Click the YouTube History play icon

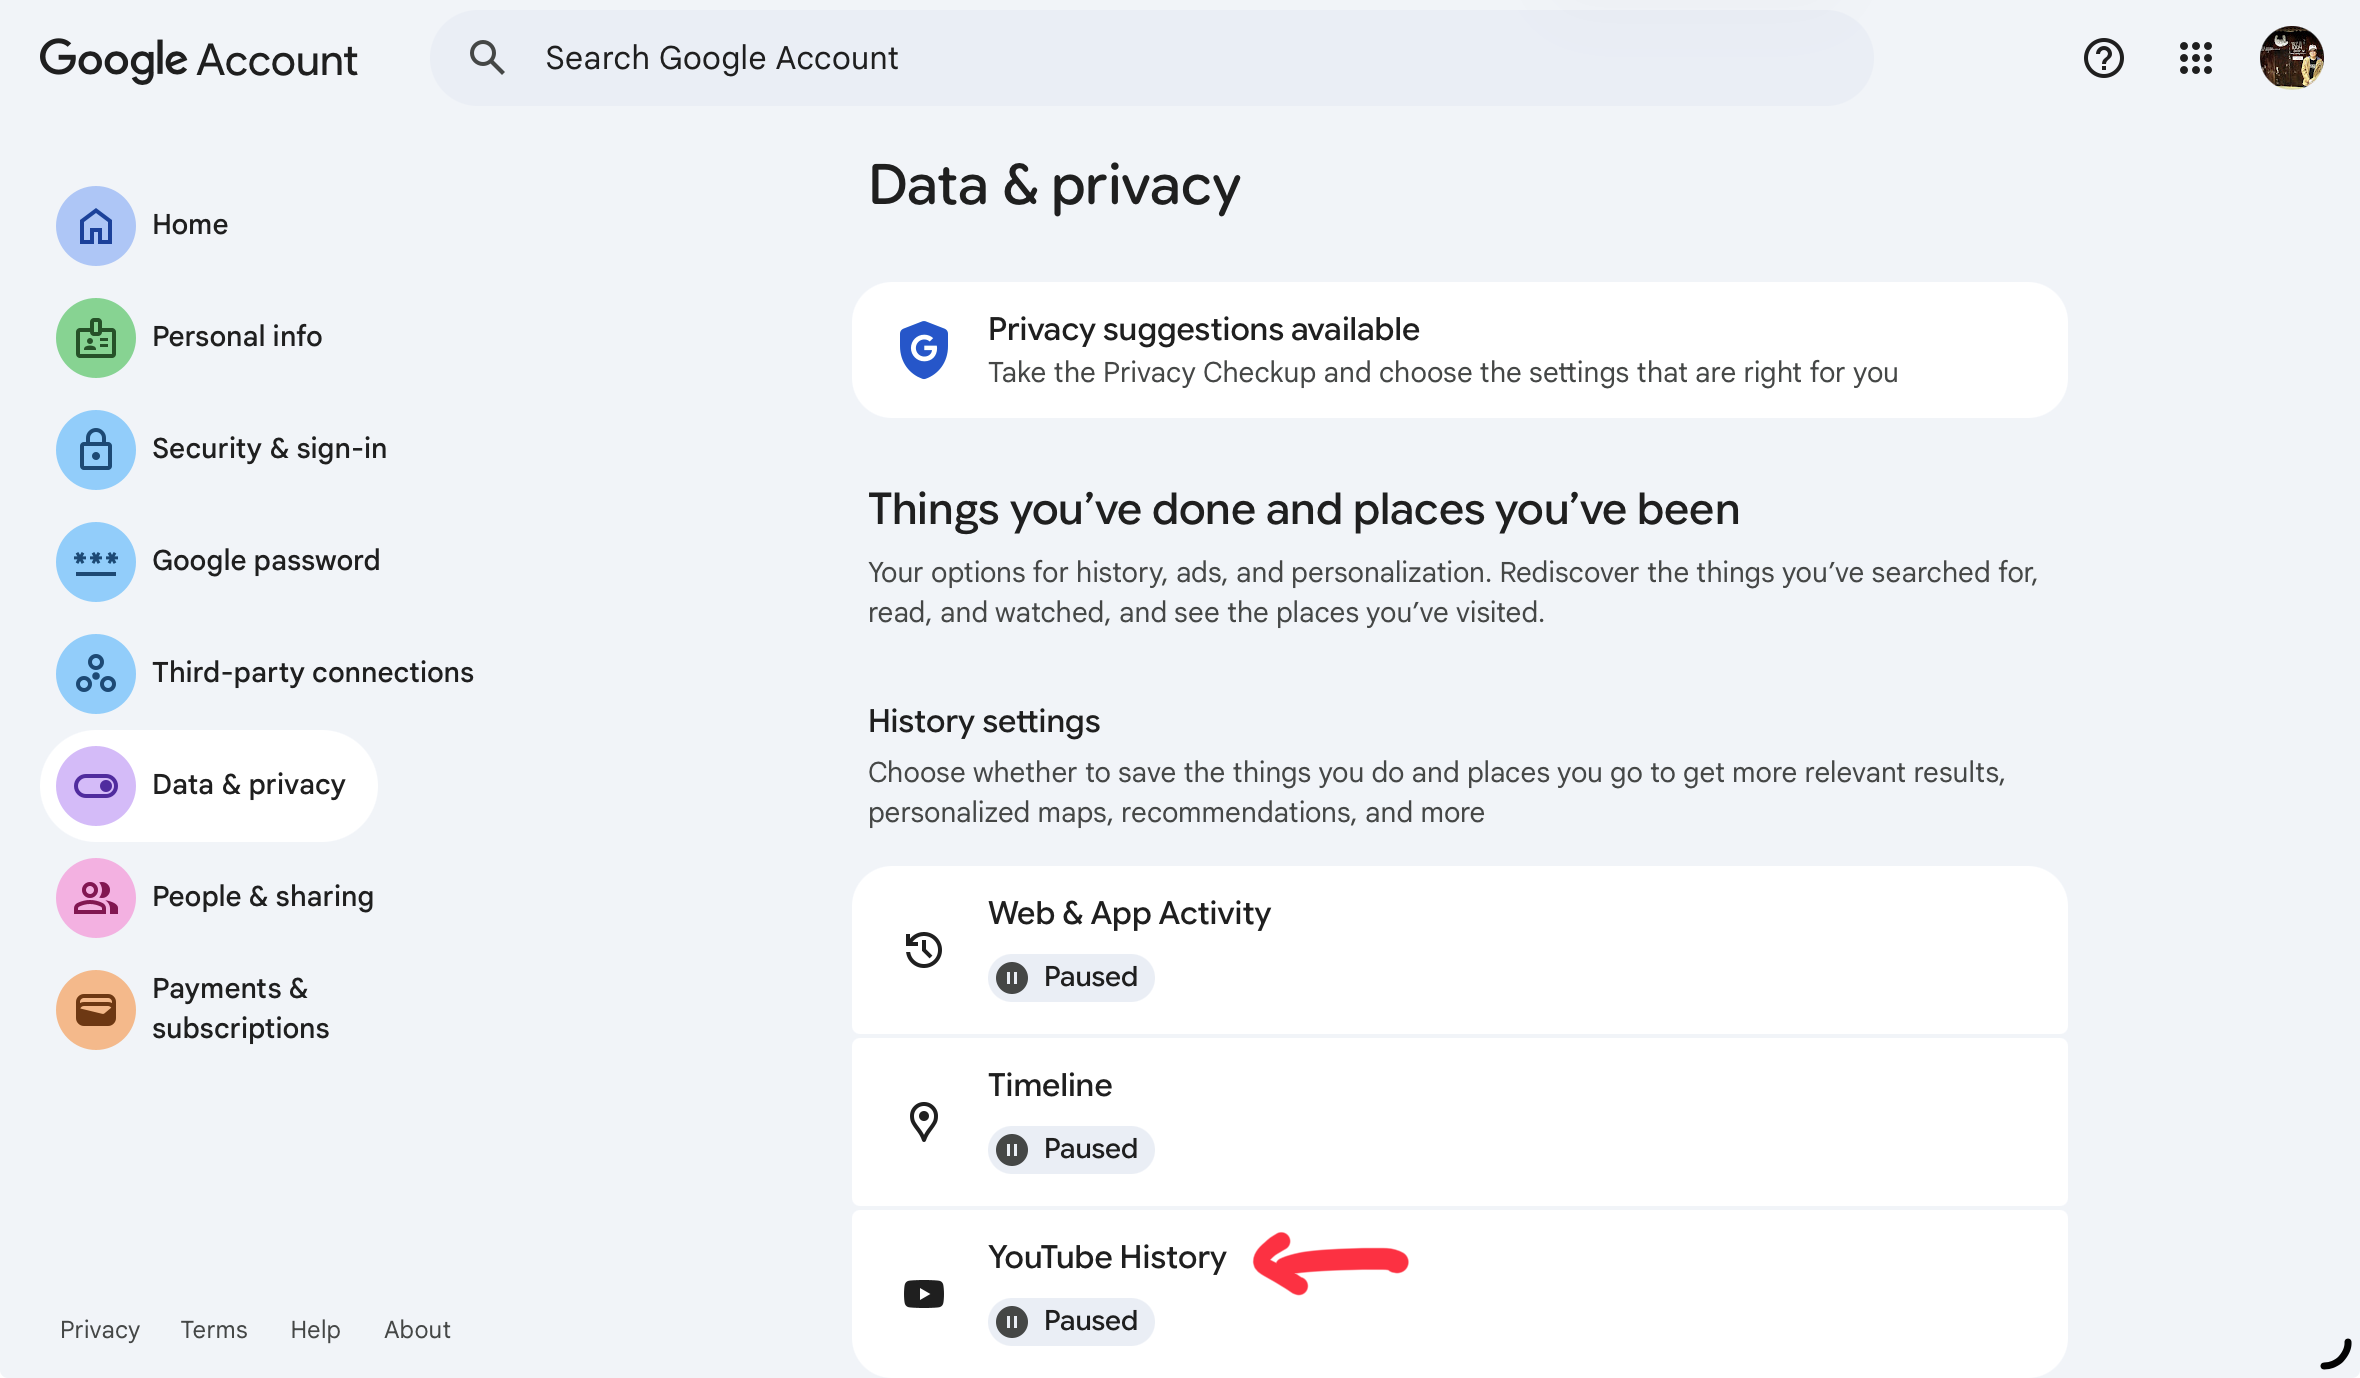click(x=923, y=1293)
